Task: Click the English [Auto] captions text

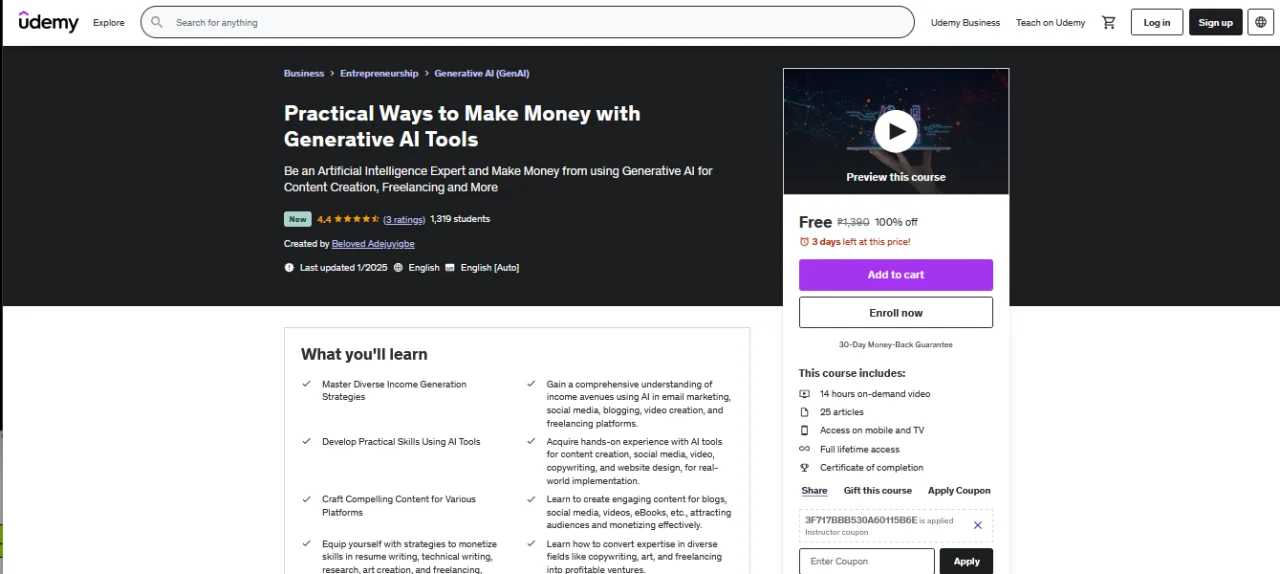Action: [490, 267]
